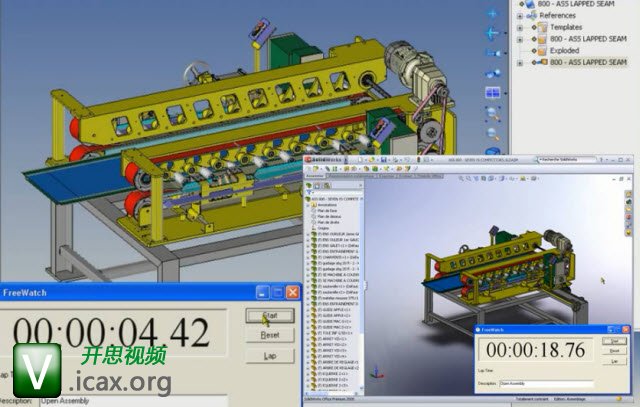The image size is (640, 407).
Task: Expand the References node in the tree
Action: point(520,16)
